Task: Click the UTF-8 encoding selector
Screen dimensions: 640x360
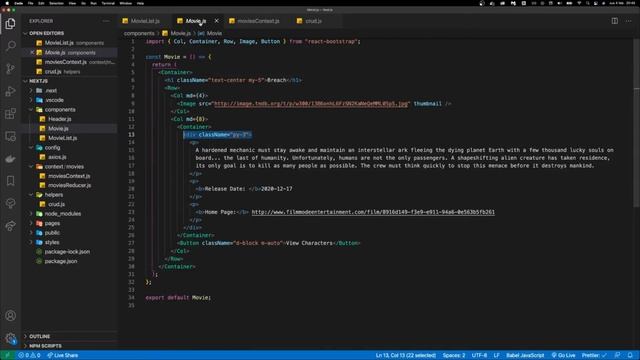Action: click(x=479, y=356)
